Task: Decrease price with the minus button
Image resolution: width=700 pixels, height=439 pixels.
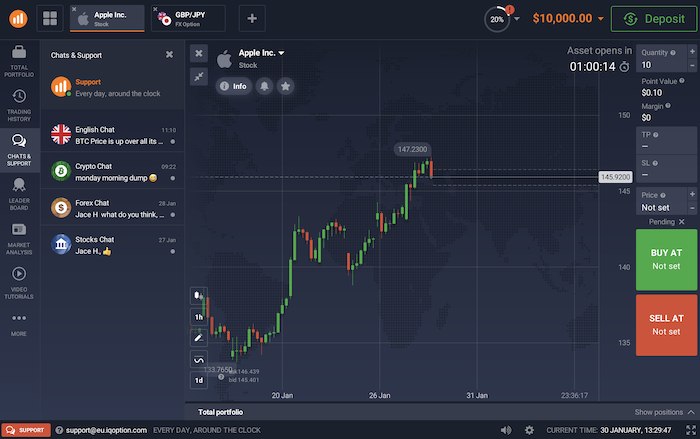Action: (692, 208)
